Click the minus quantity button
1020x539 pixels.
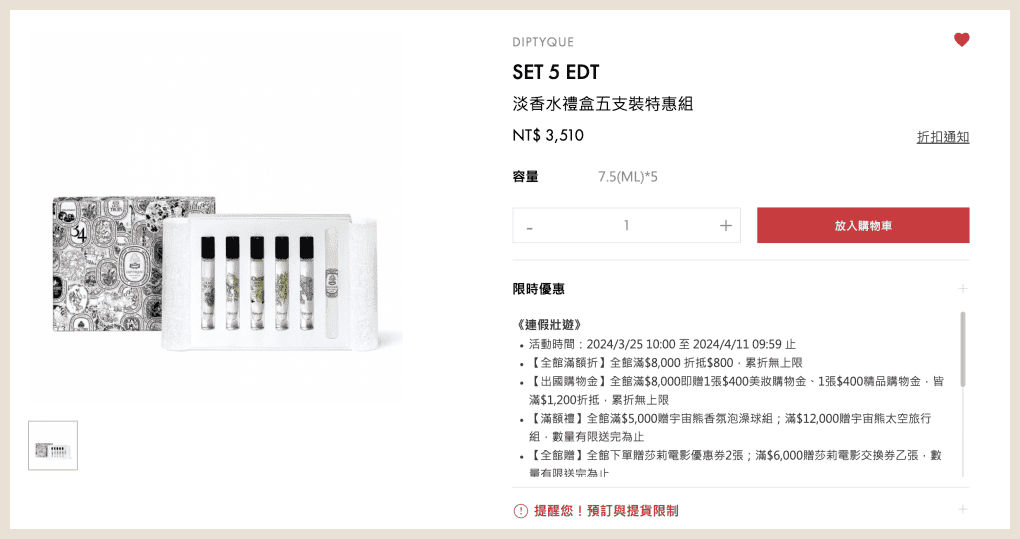[x=530, y=226]
